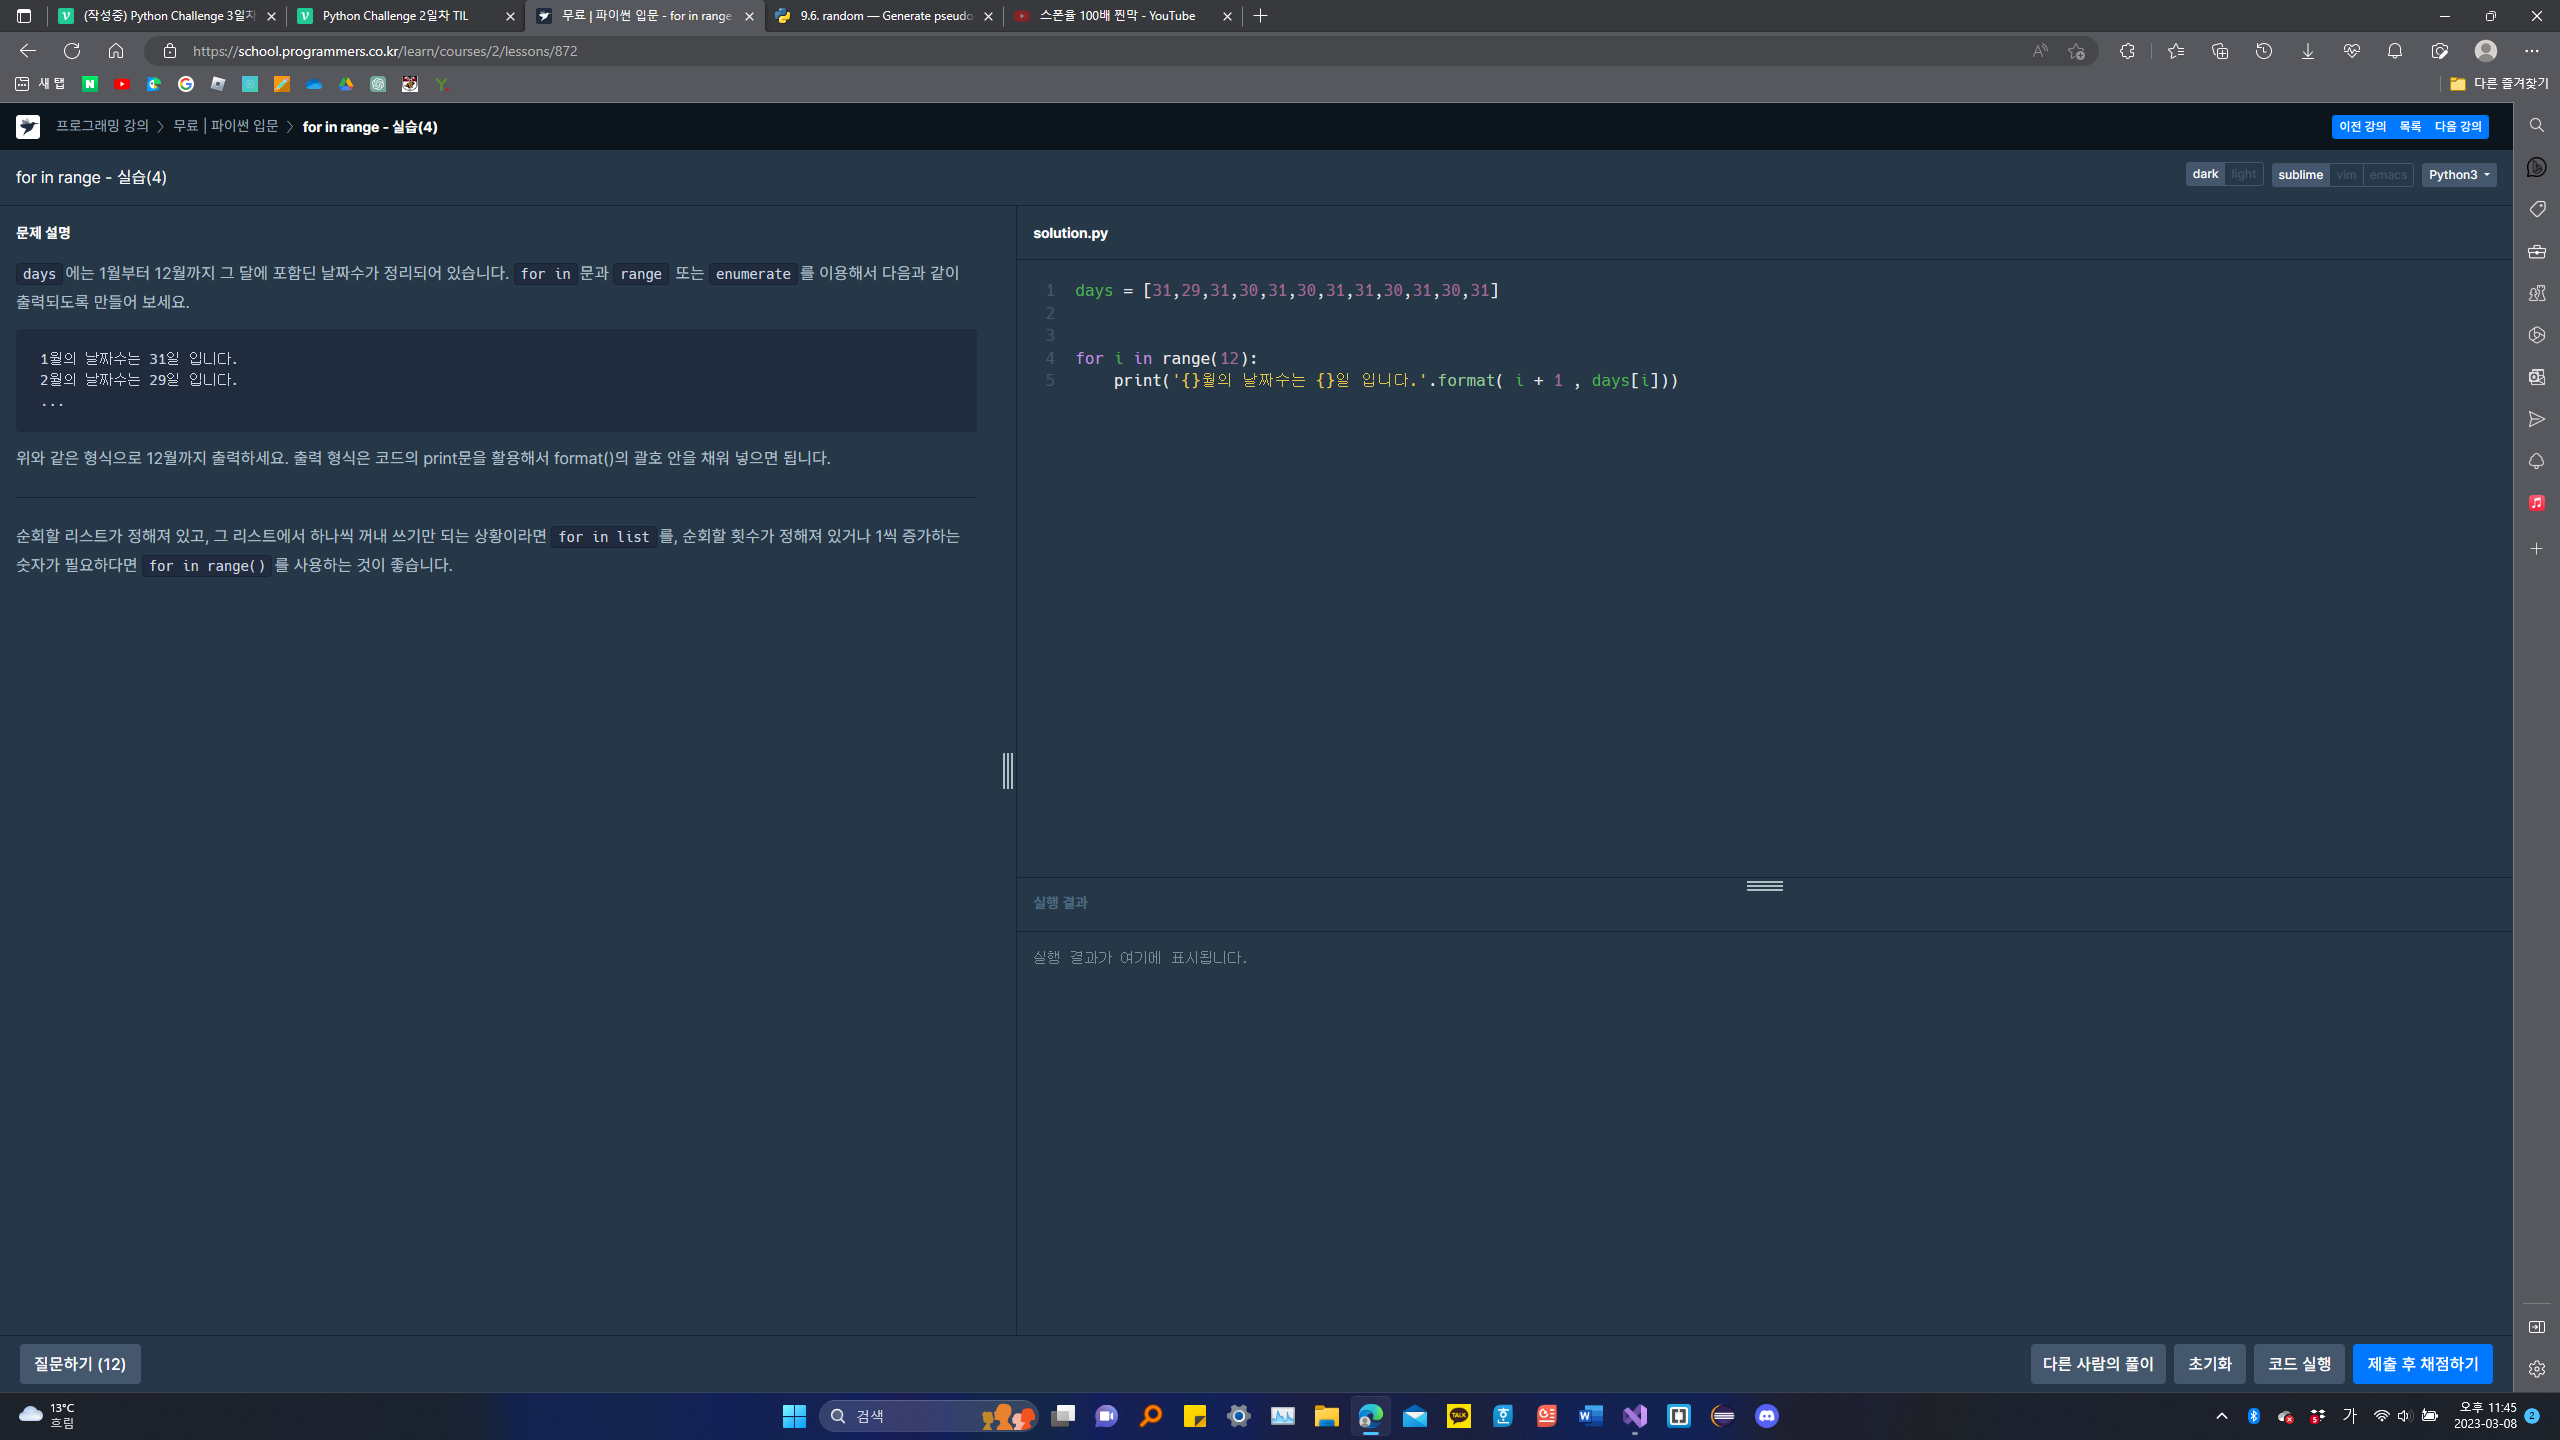The height and width of the screenshot is (1440, 2560).
Task: Click the editor/result horizontal resize handle
Action: [x=1764, y=886]
